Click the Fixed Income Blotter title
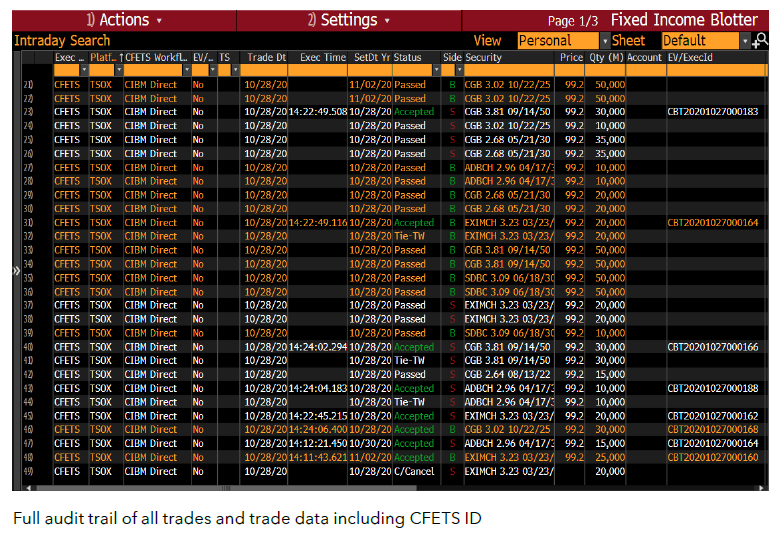 coord(684,20)
